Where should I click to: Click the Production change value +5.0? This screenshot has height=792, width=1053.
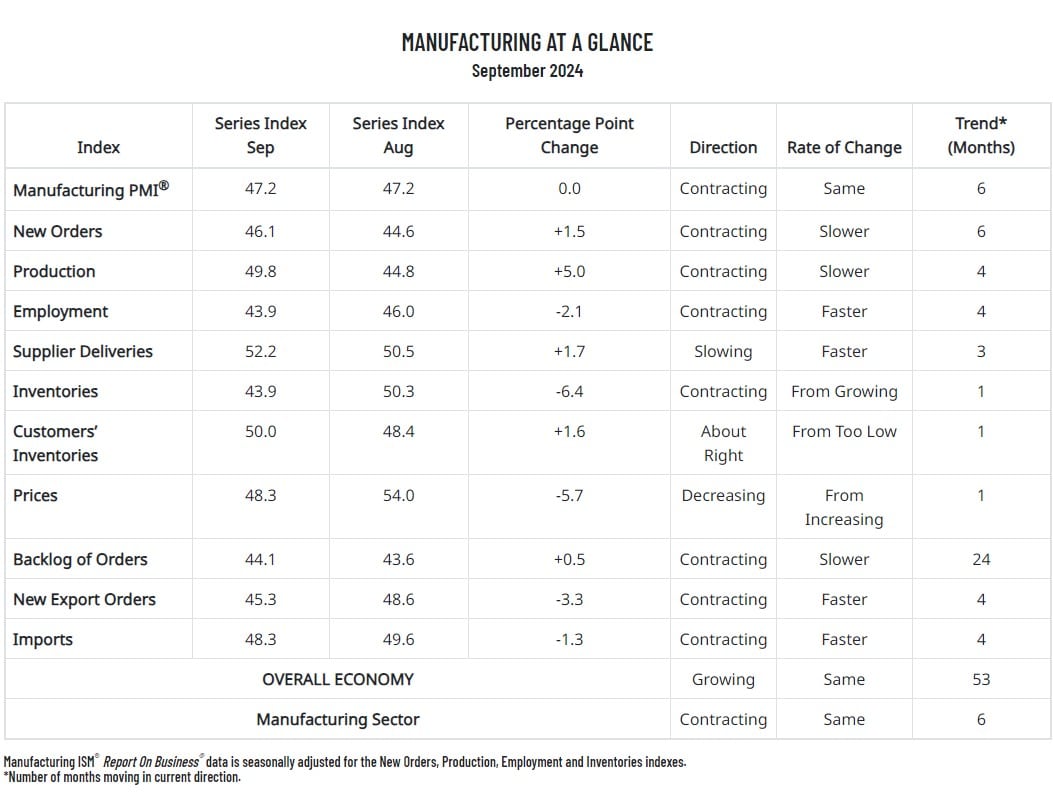coord(569,271)
